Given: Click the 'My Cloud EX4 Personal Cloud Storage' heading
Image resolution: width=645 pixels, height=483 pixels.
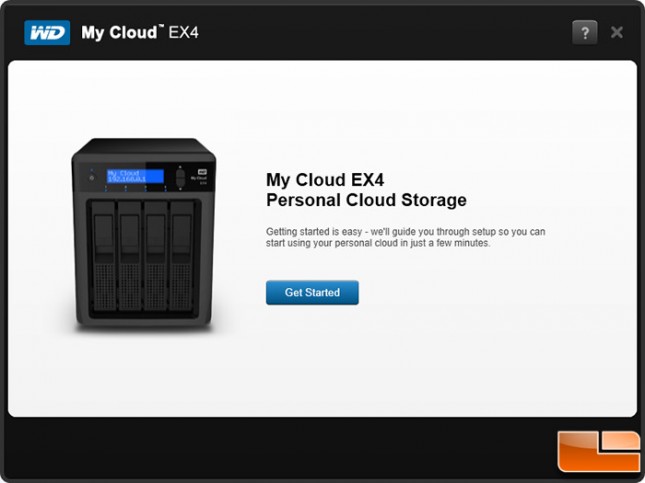Looking at the screenshot, I should click(x=366, y=190).
